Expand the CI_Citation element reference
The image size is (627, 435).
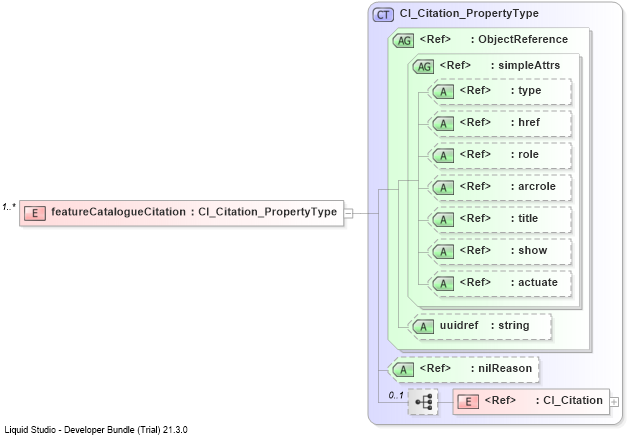[x=614, y=401]
